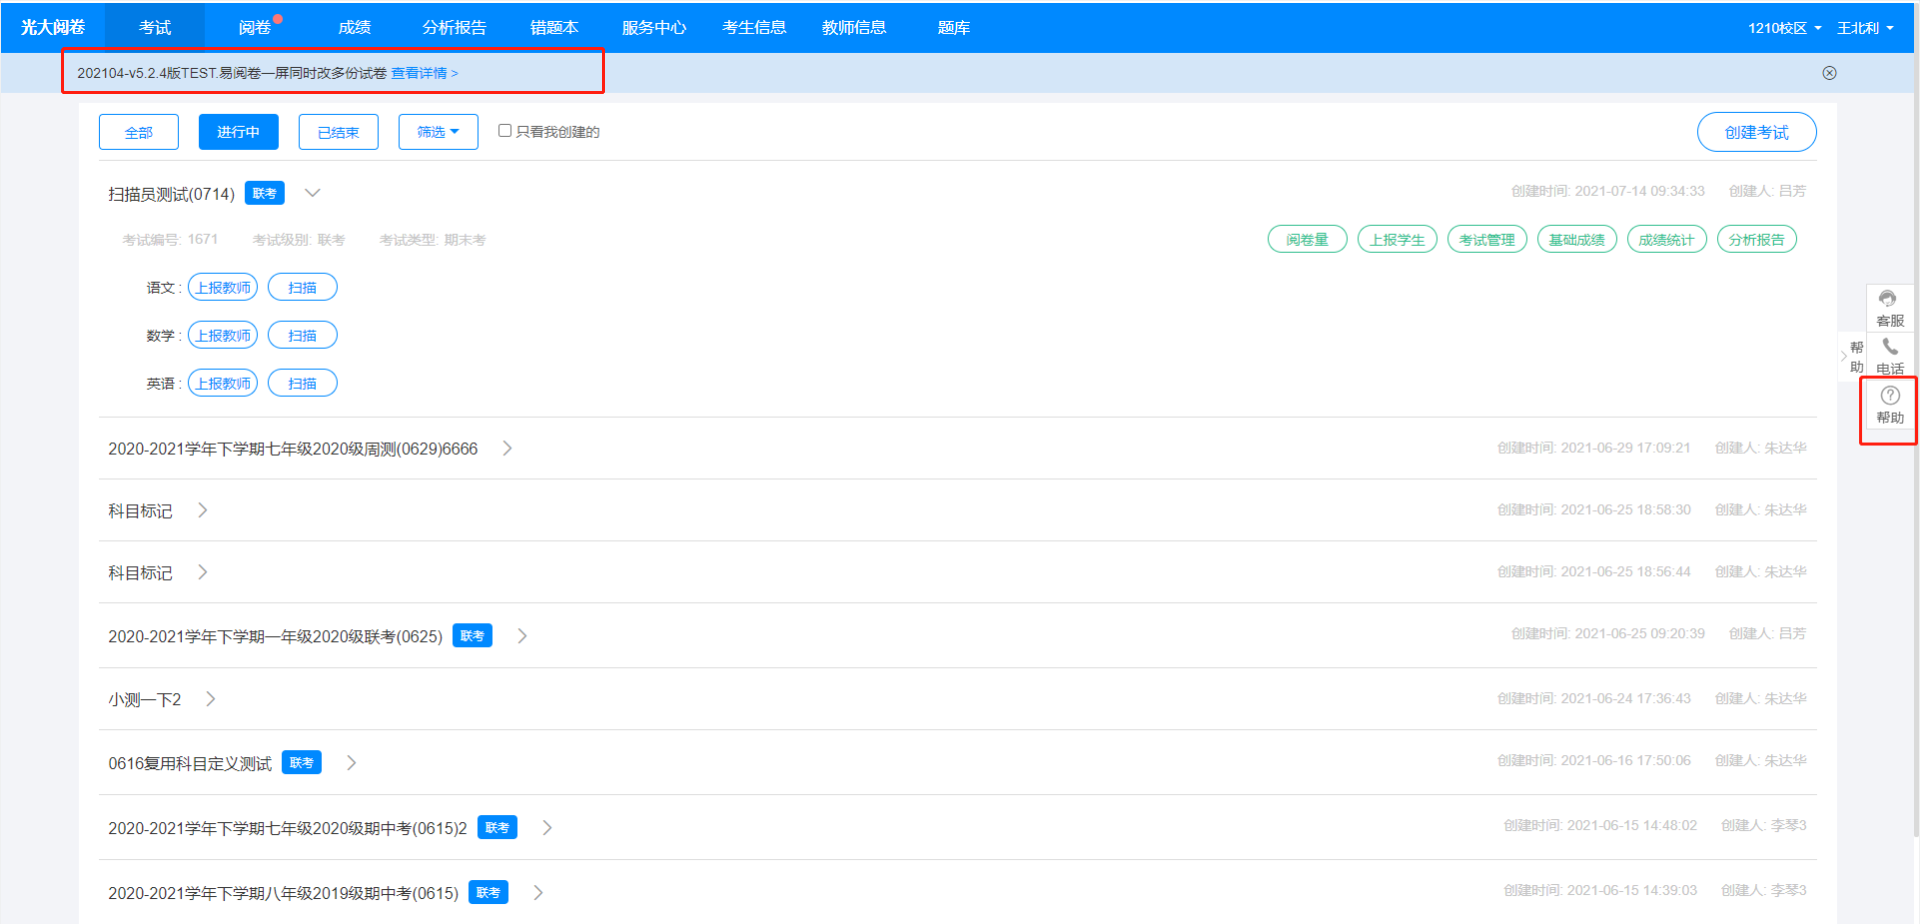
Task: Open the 王北利 user account menu
Action: (1864, 28)
